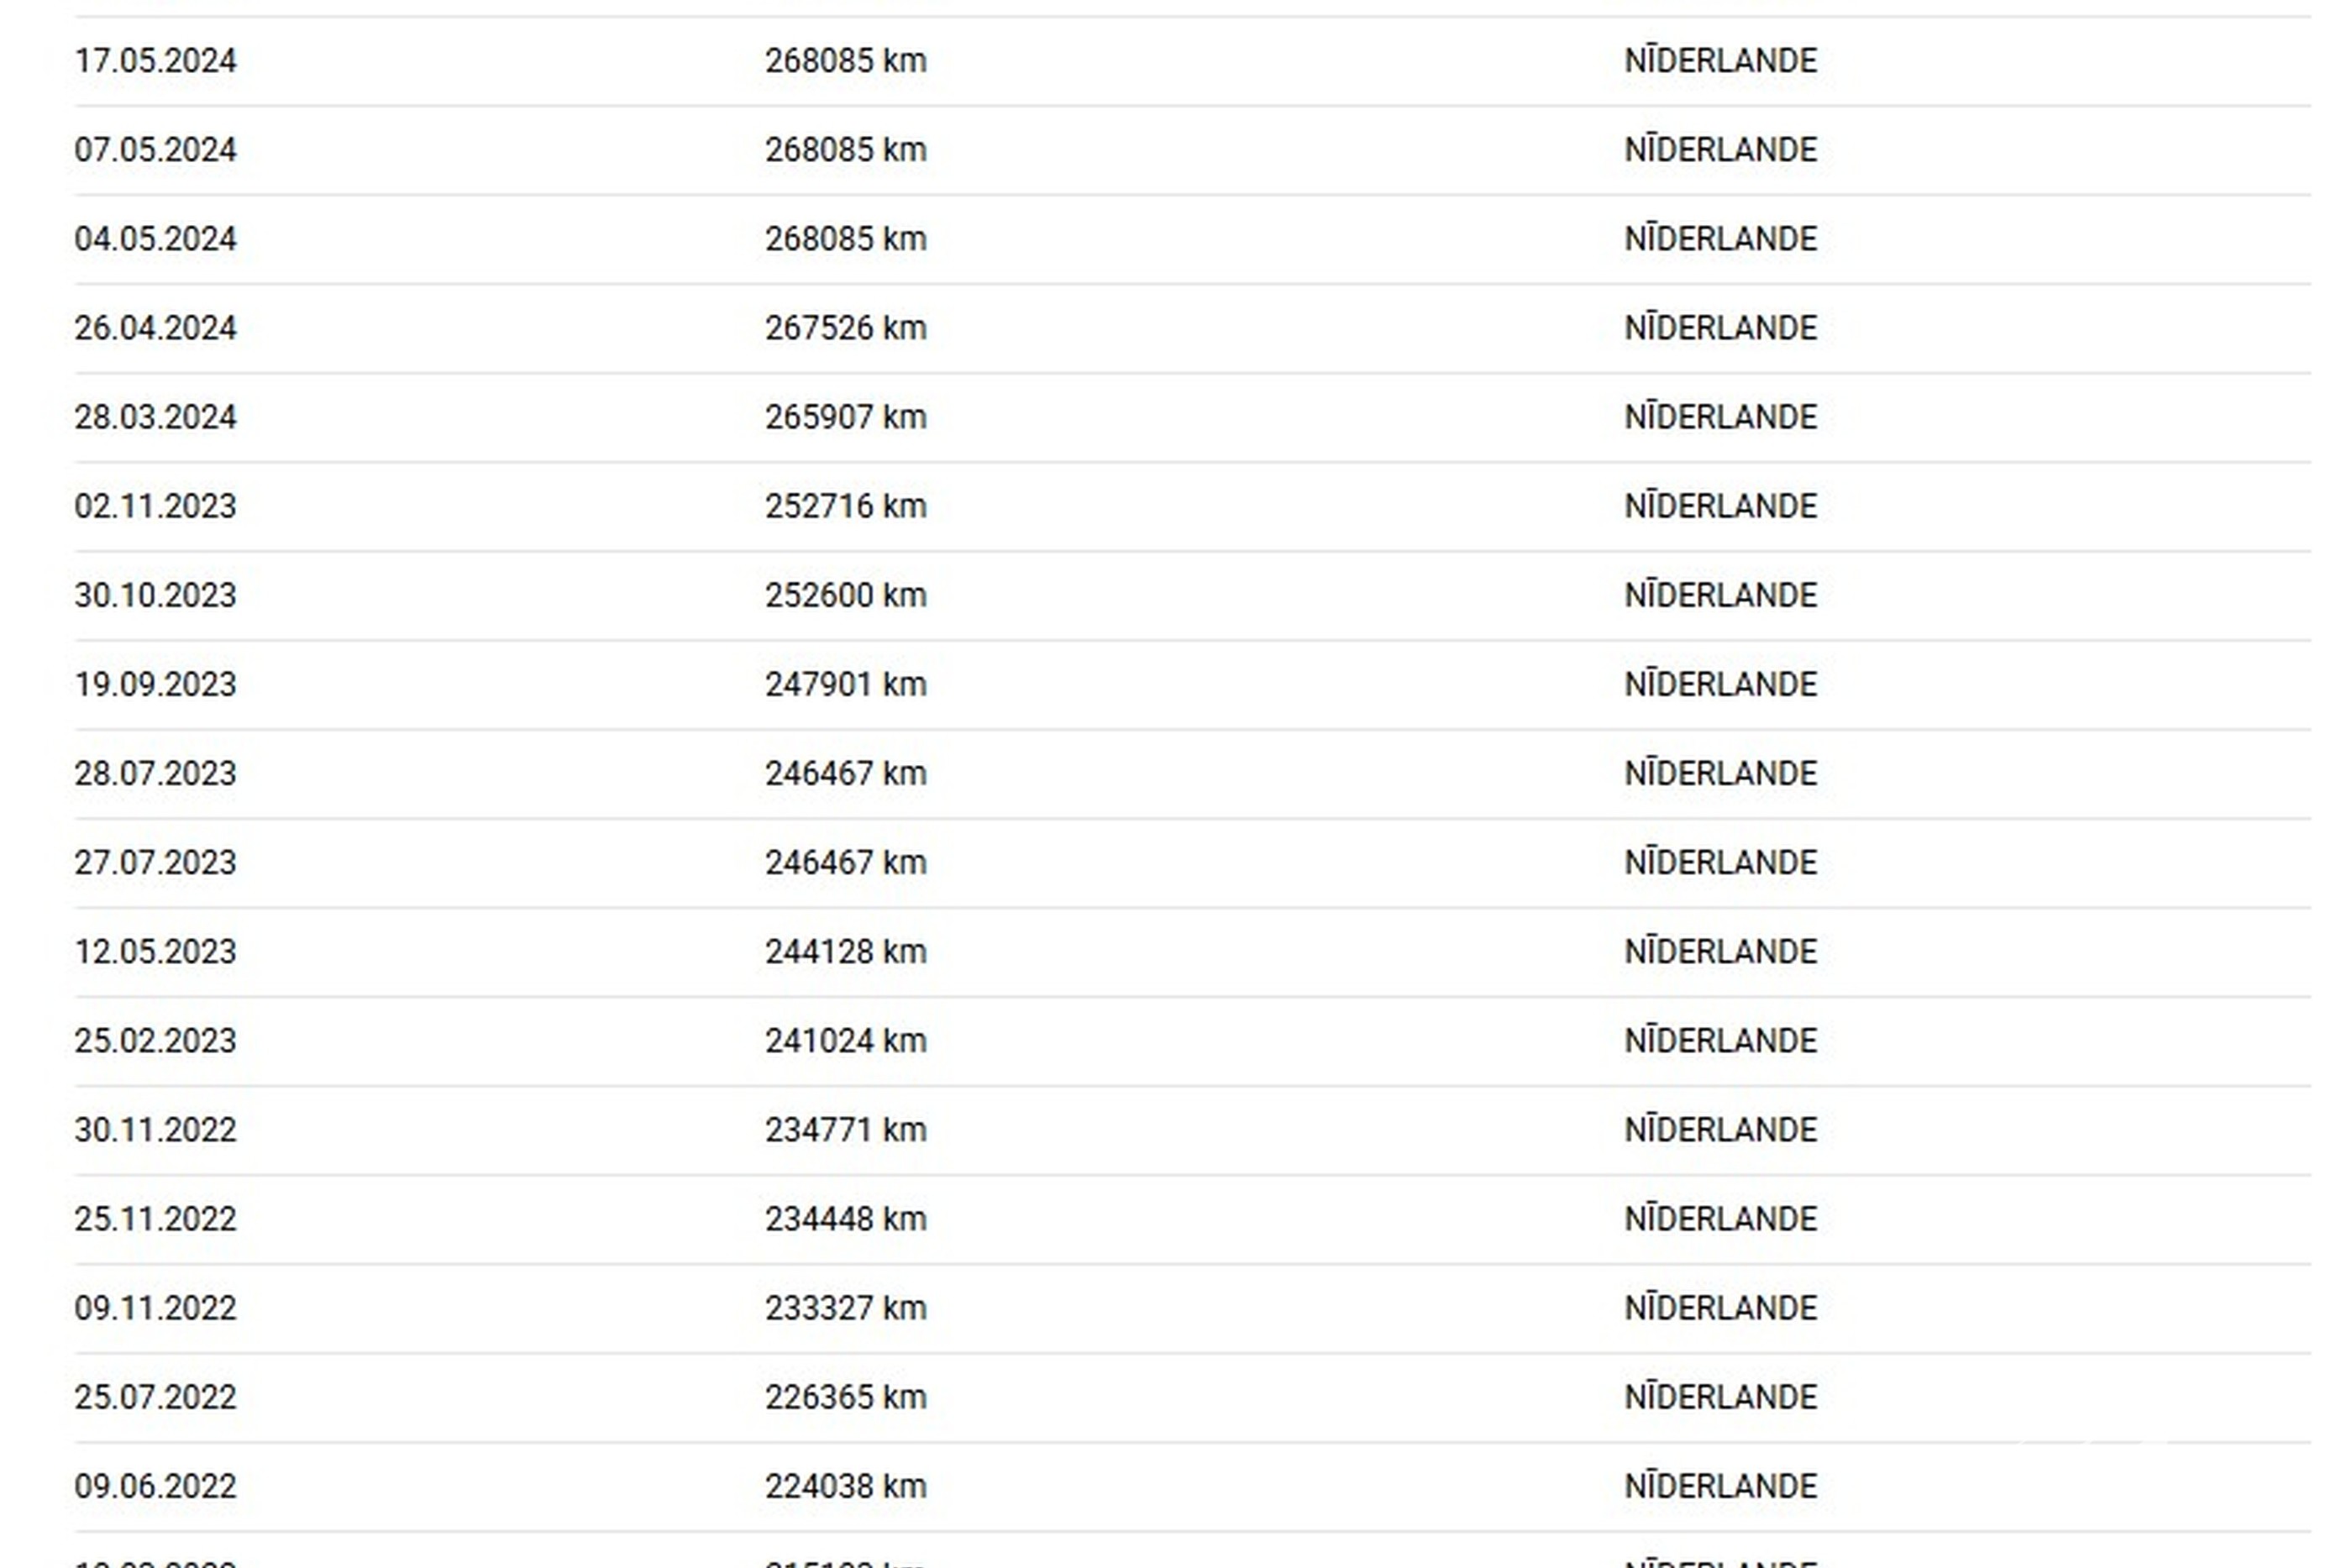The height and width of the screenshot is (1568, 2352).
Task: Click the 267526 km mileage value
Action: [846, 328]
